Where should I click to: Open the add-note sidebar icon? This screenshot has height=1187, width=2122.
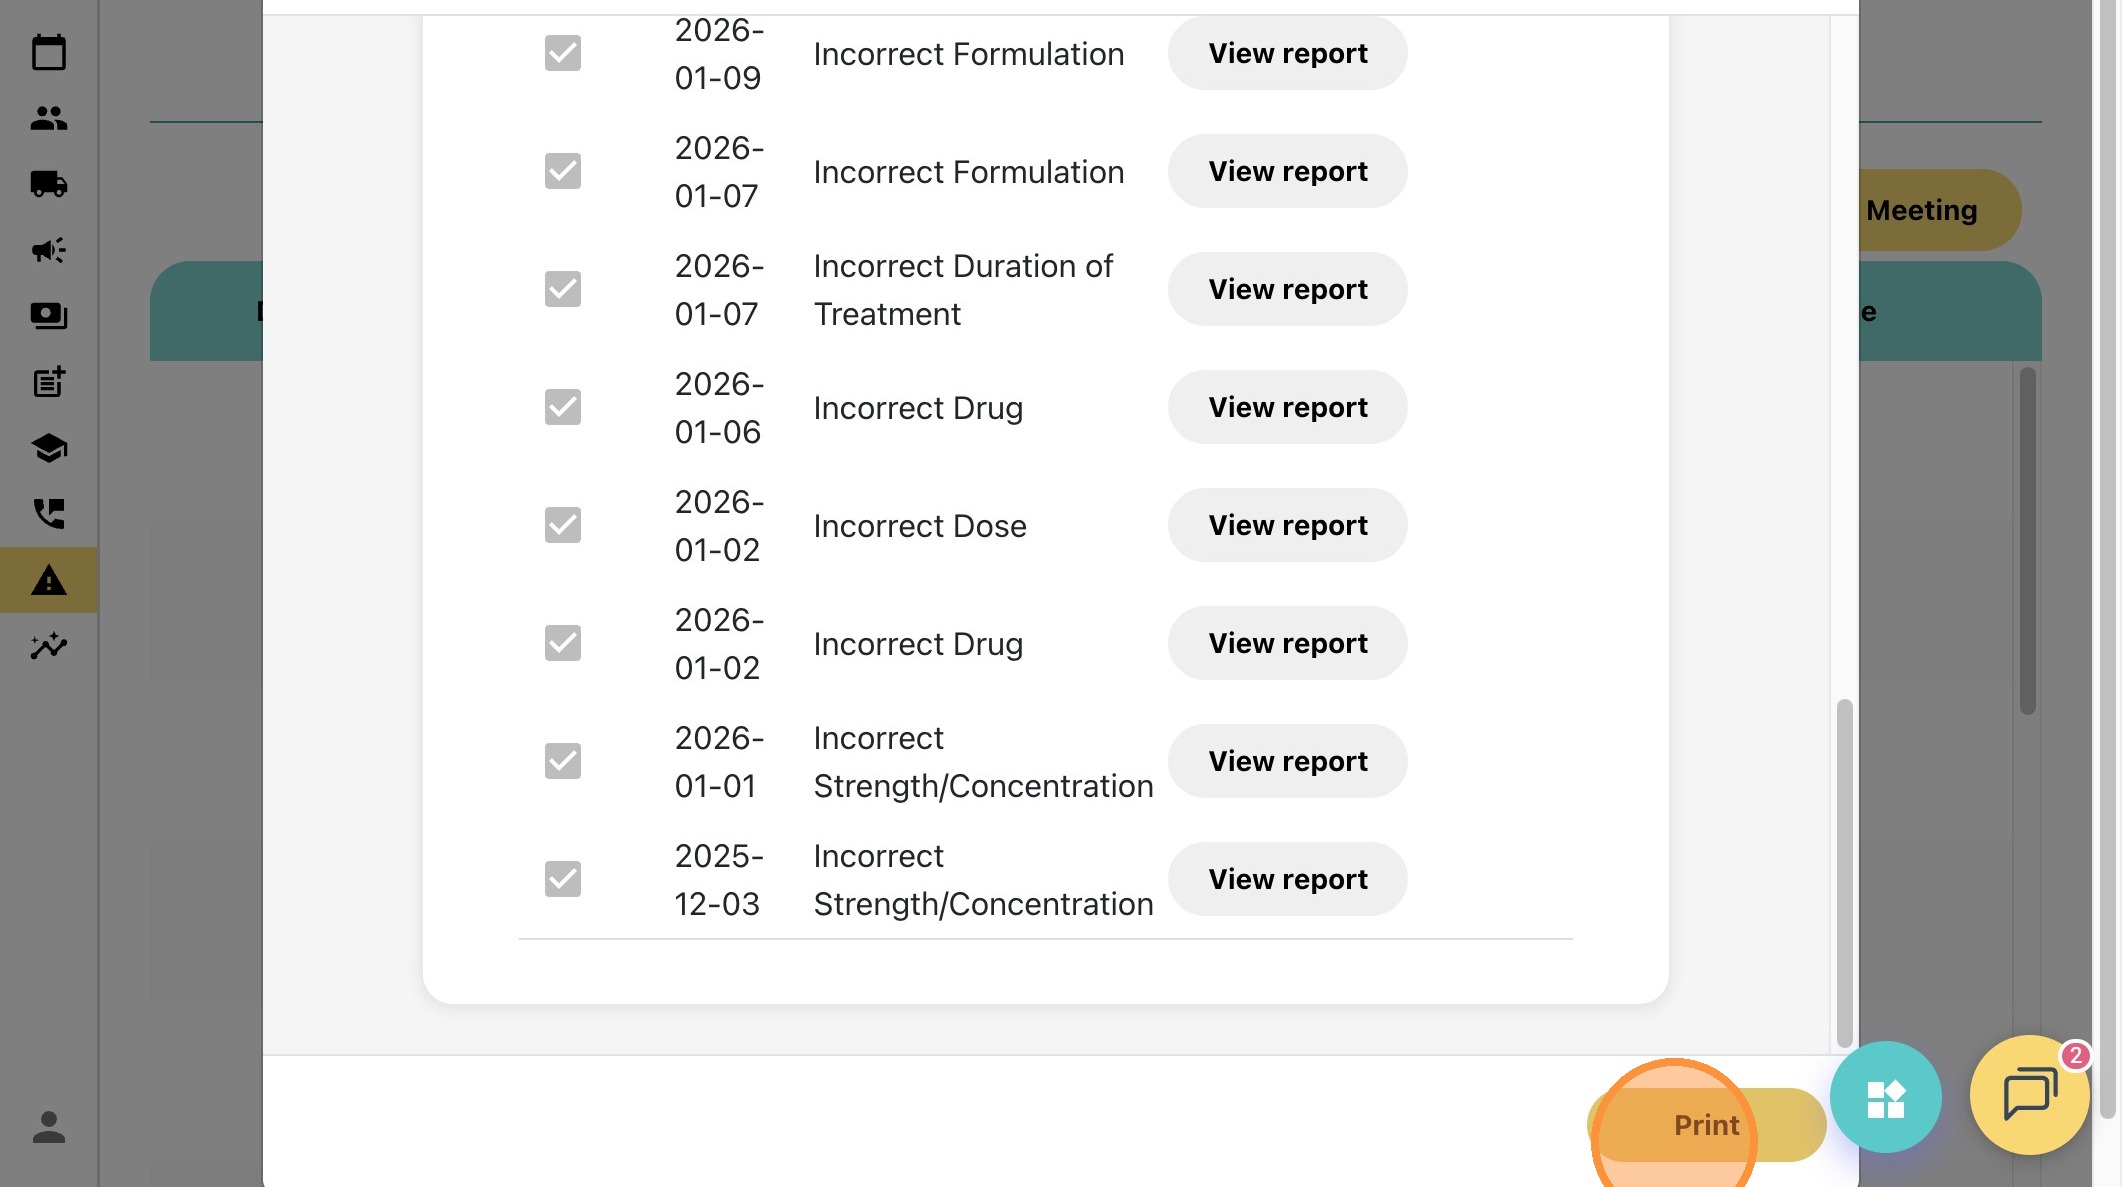coord(48,382)
